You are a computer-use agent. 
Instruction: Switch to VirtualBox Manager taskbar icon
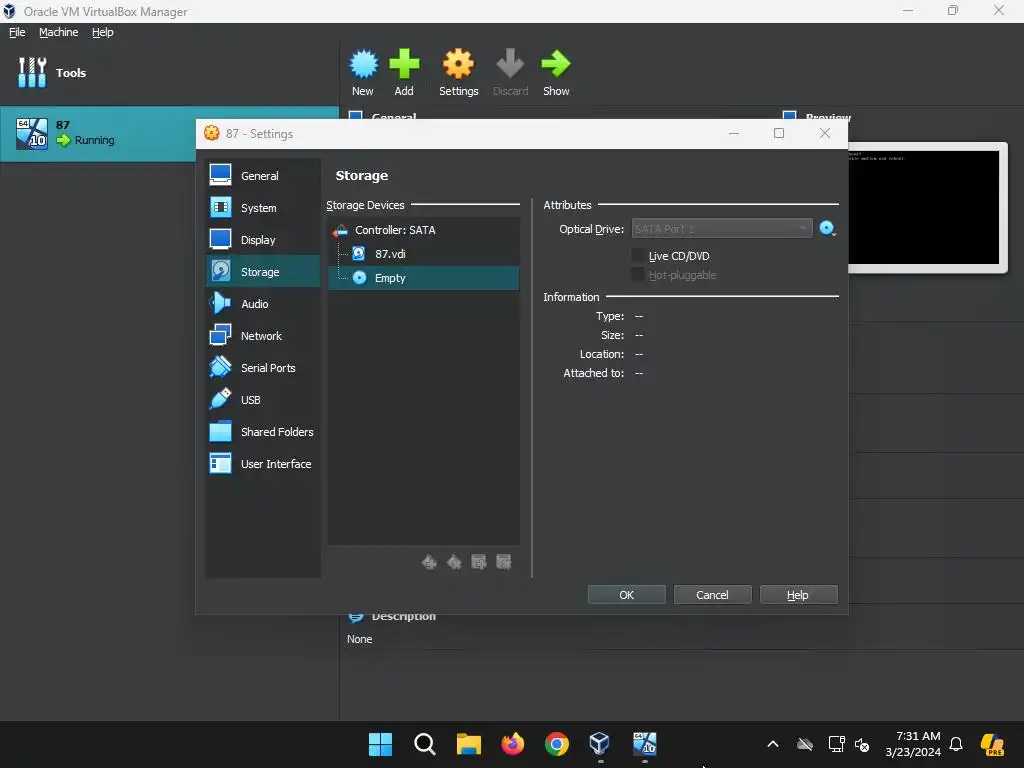(600, 744)
